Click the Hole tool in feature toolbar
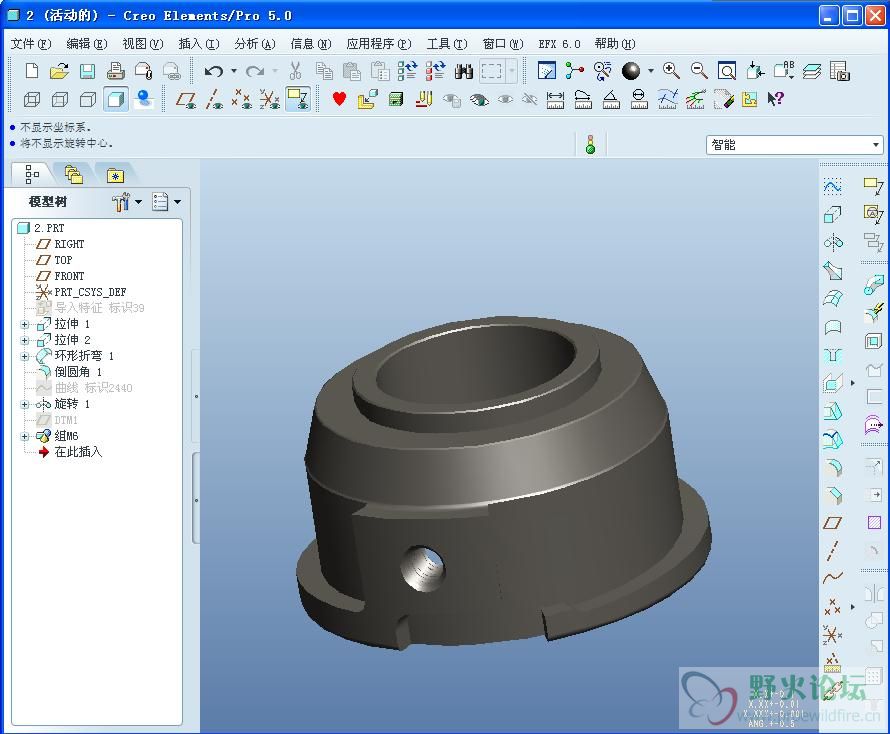The height and width of the screenshot is (734, 890). pyautogui.click(x=832, y=355)
